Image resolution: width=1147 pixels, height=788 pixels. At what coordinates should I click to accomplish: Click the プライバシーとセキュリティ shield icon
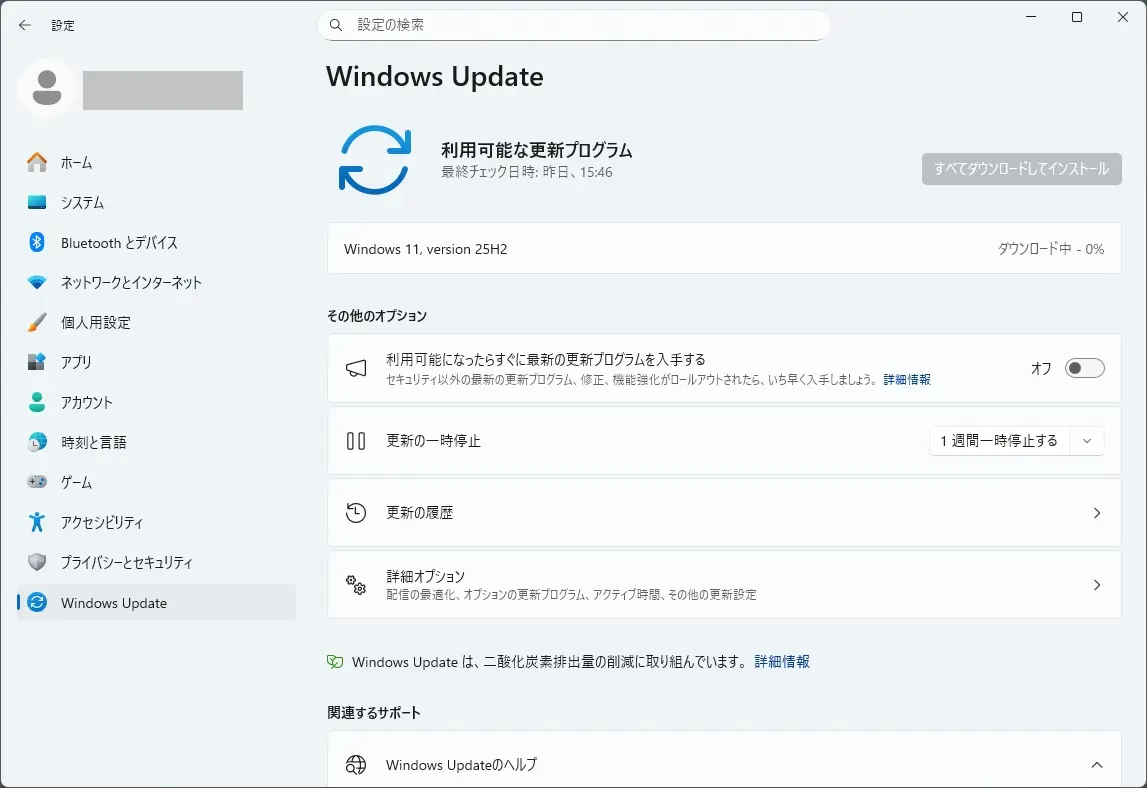click(x=37, y=562)
